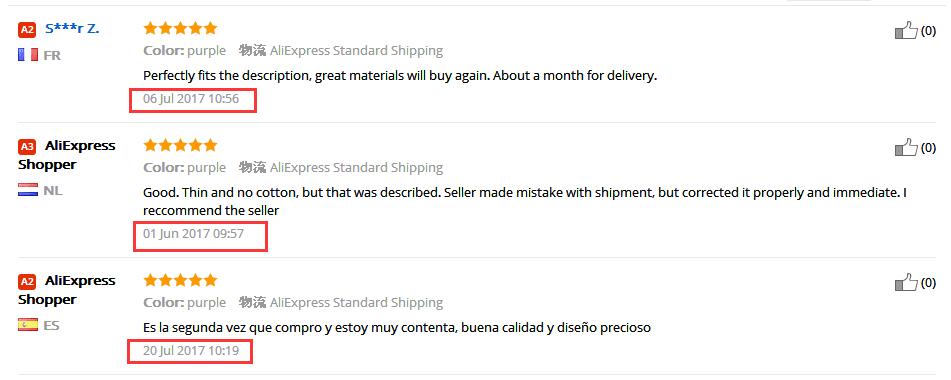Click the Spanish review text
Image resolution: width=951 pixels, height=380 pixels.
397,328
